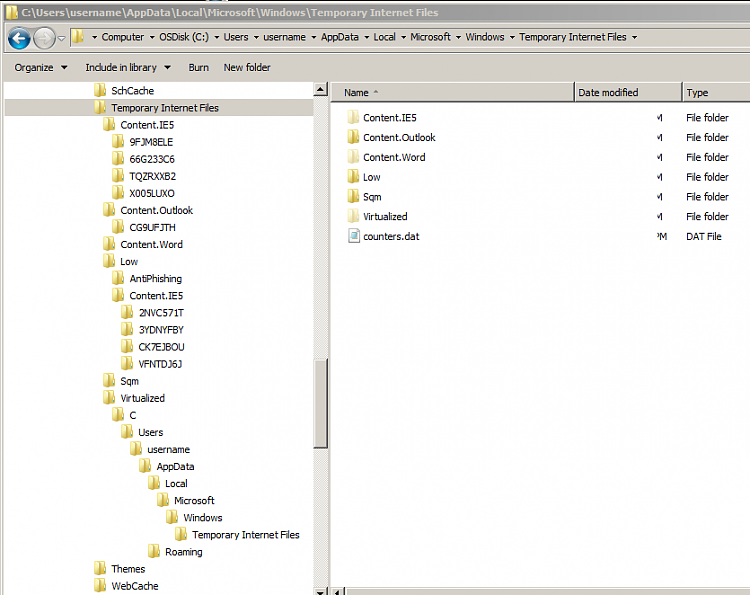Click tree pane scroll up arrow
The height and width of the screenshot is (595, 750).
click(x=320, y=89)
